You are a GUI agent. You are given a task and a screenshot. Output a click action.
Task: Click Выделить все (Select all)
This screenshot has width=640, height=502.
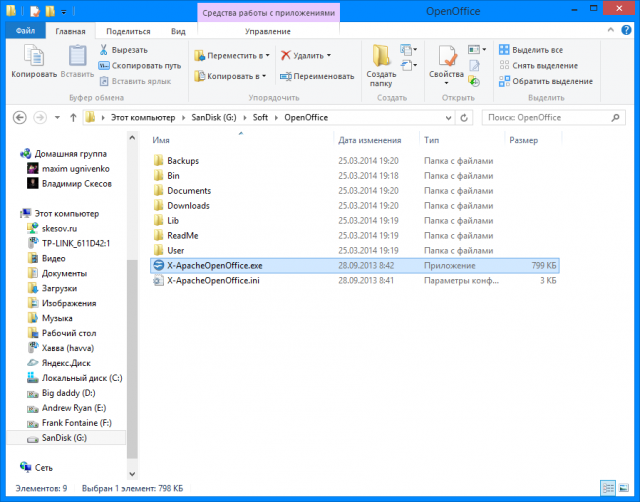pos(531,50)
